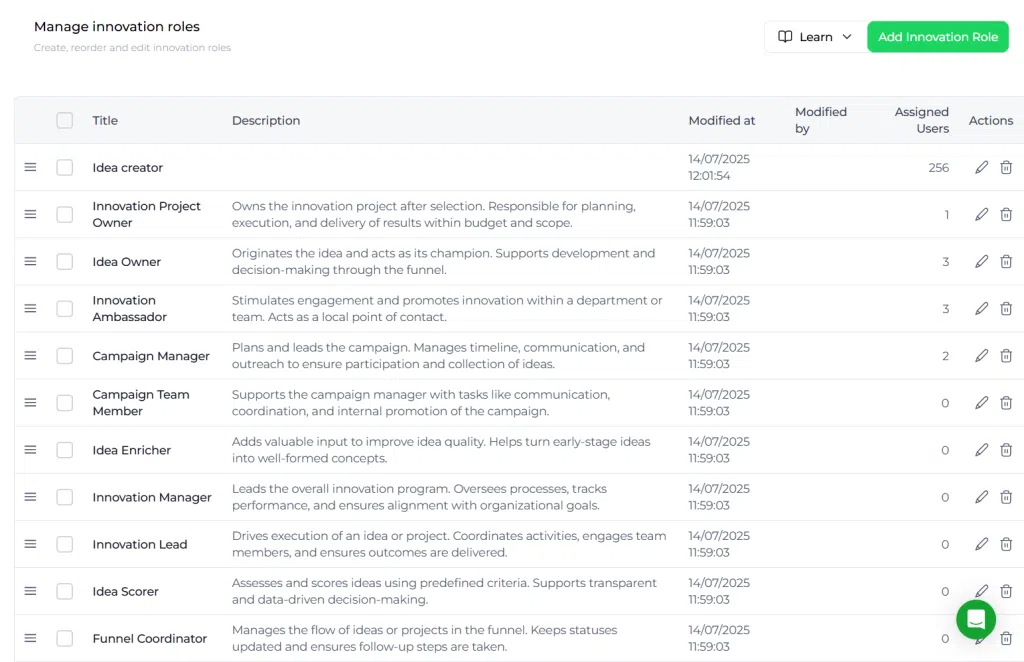
Task: Delete the Innovation Project Owner role
Action: click(1006, 214)
